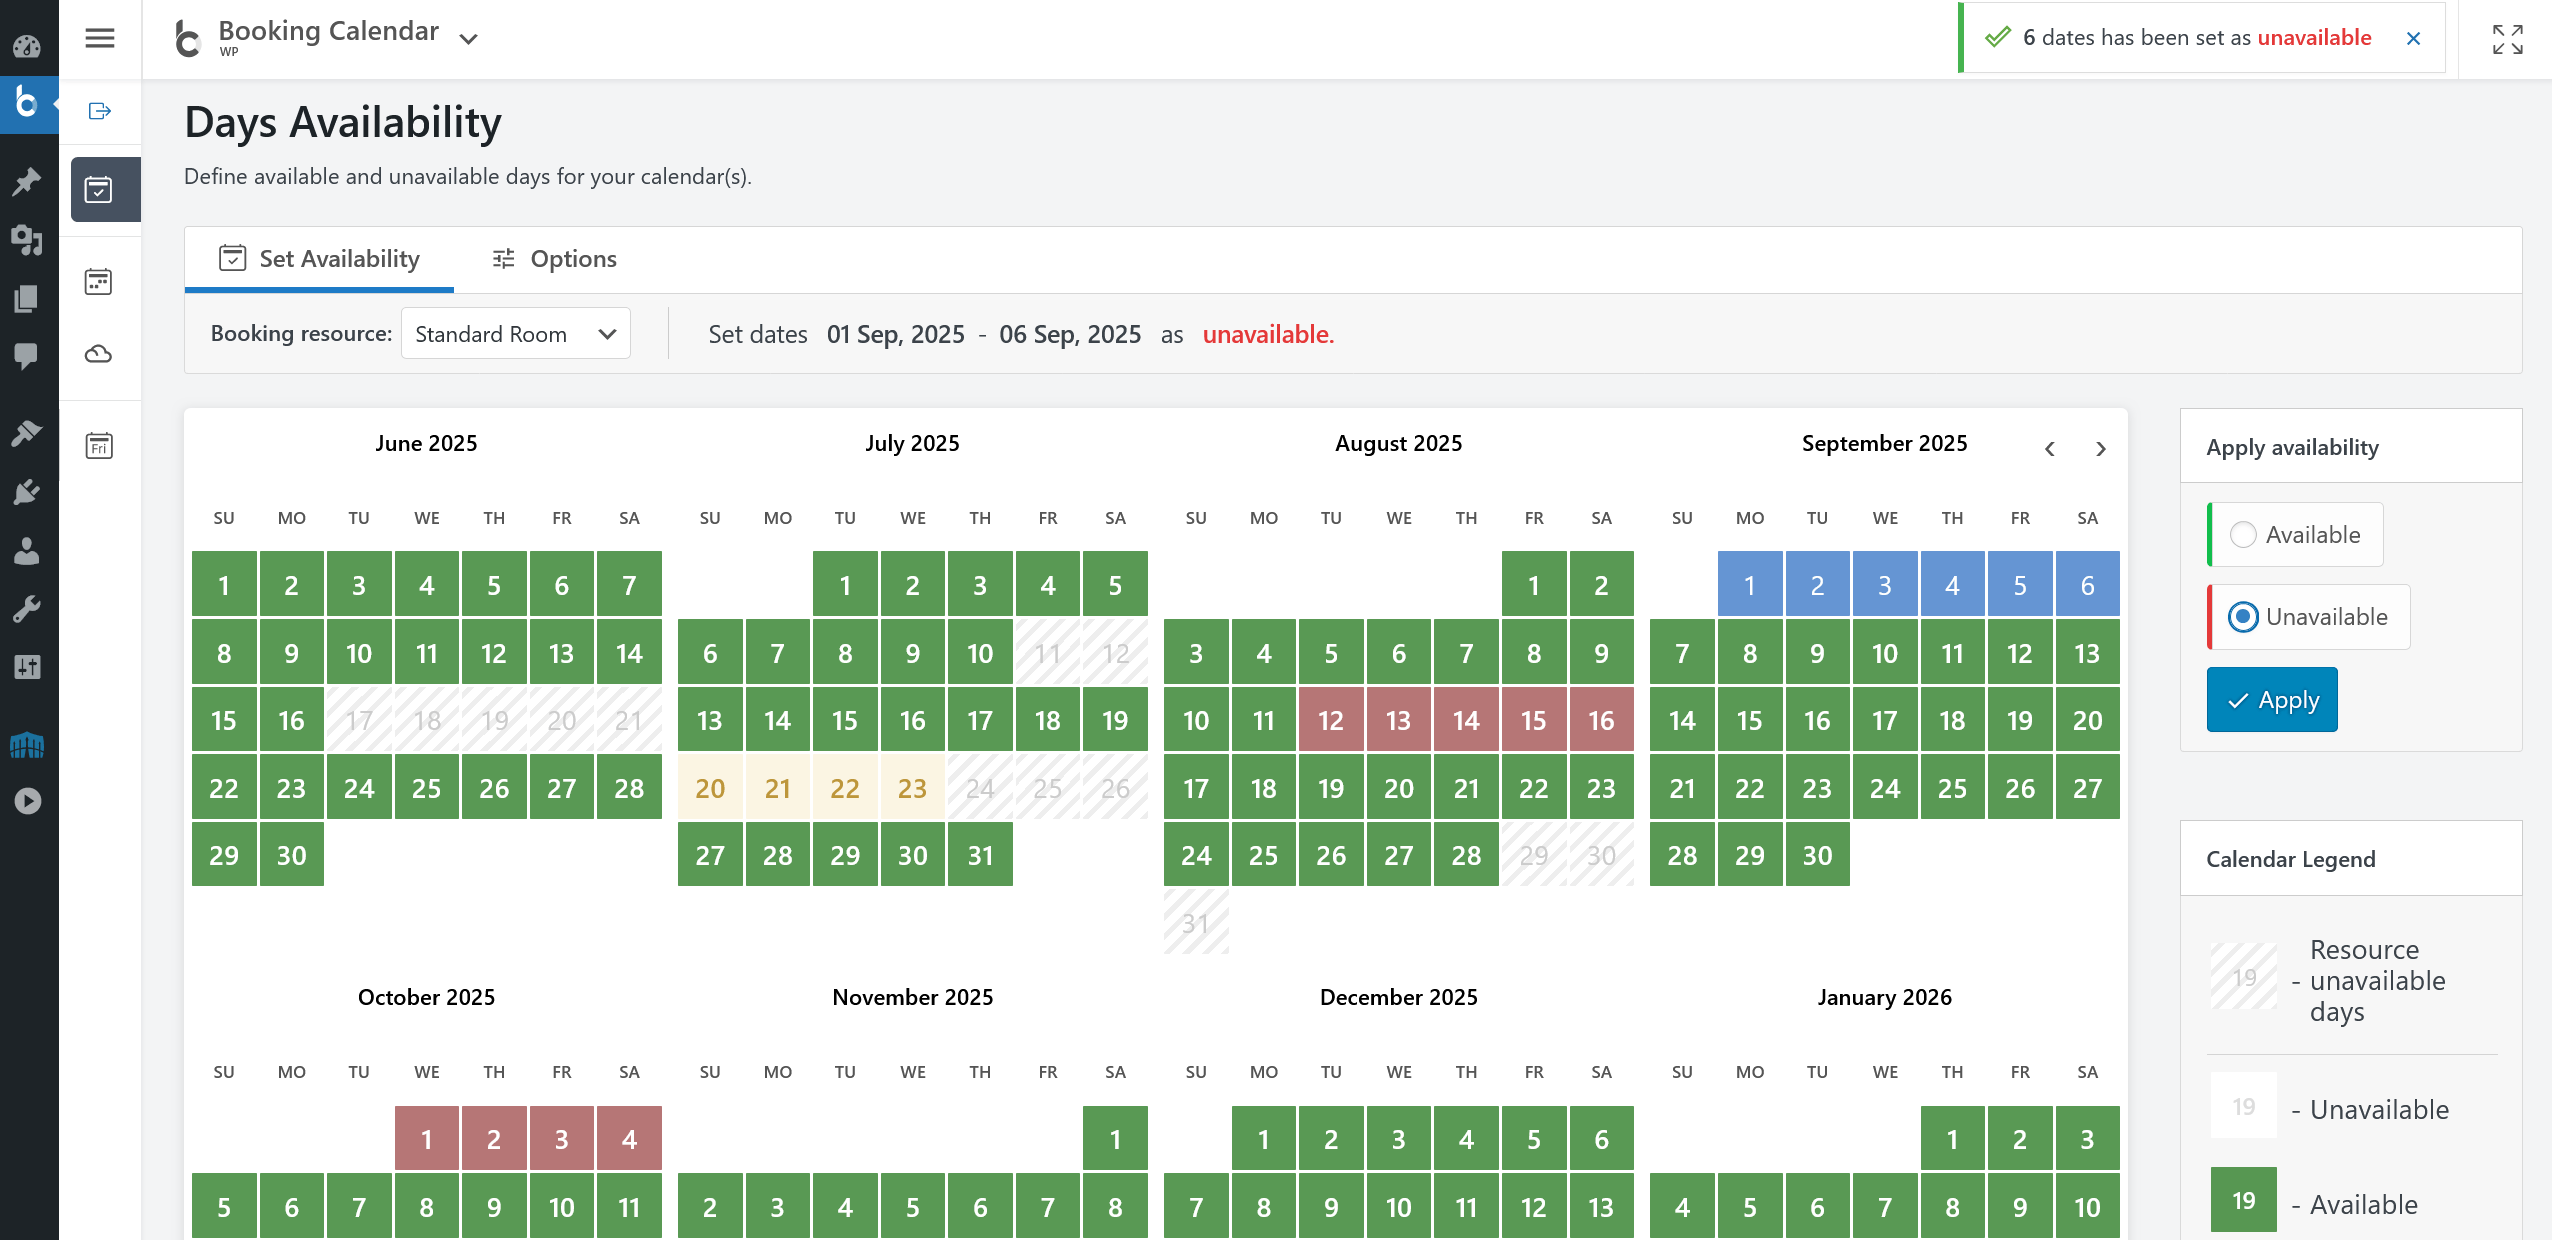Click the 'unavailable.' red status text
This screenshot has width=2552, height=1240.
[x=1268, y=334]
